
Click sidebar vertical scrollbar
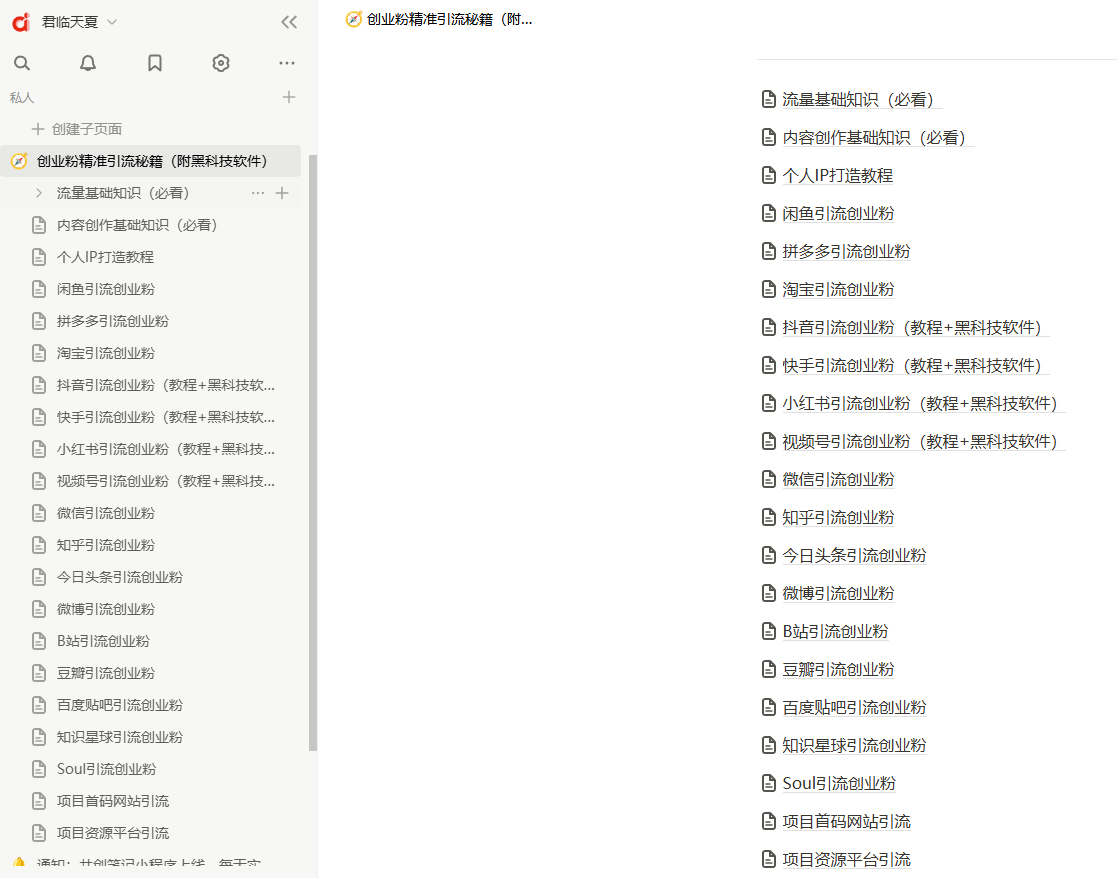[313, 452]
